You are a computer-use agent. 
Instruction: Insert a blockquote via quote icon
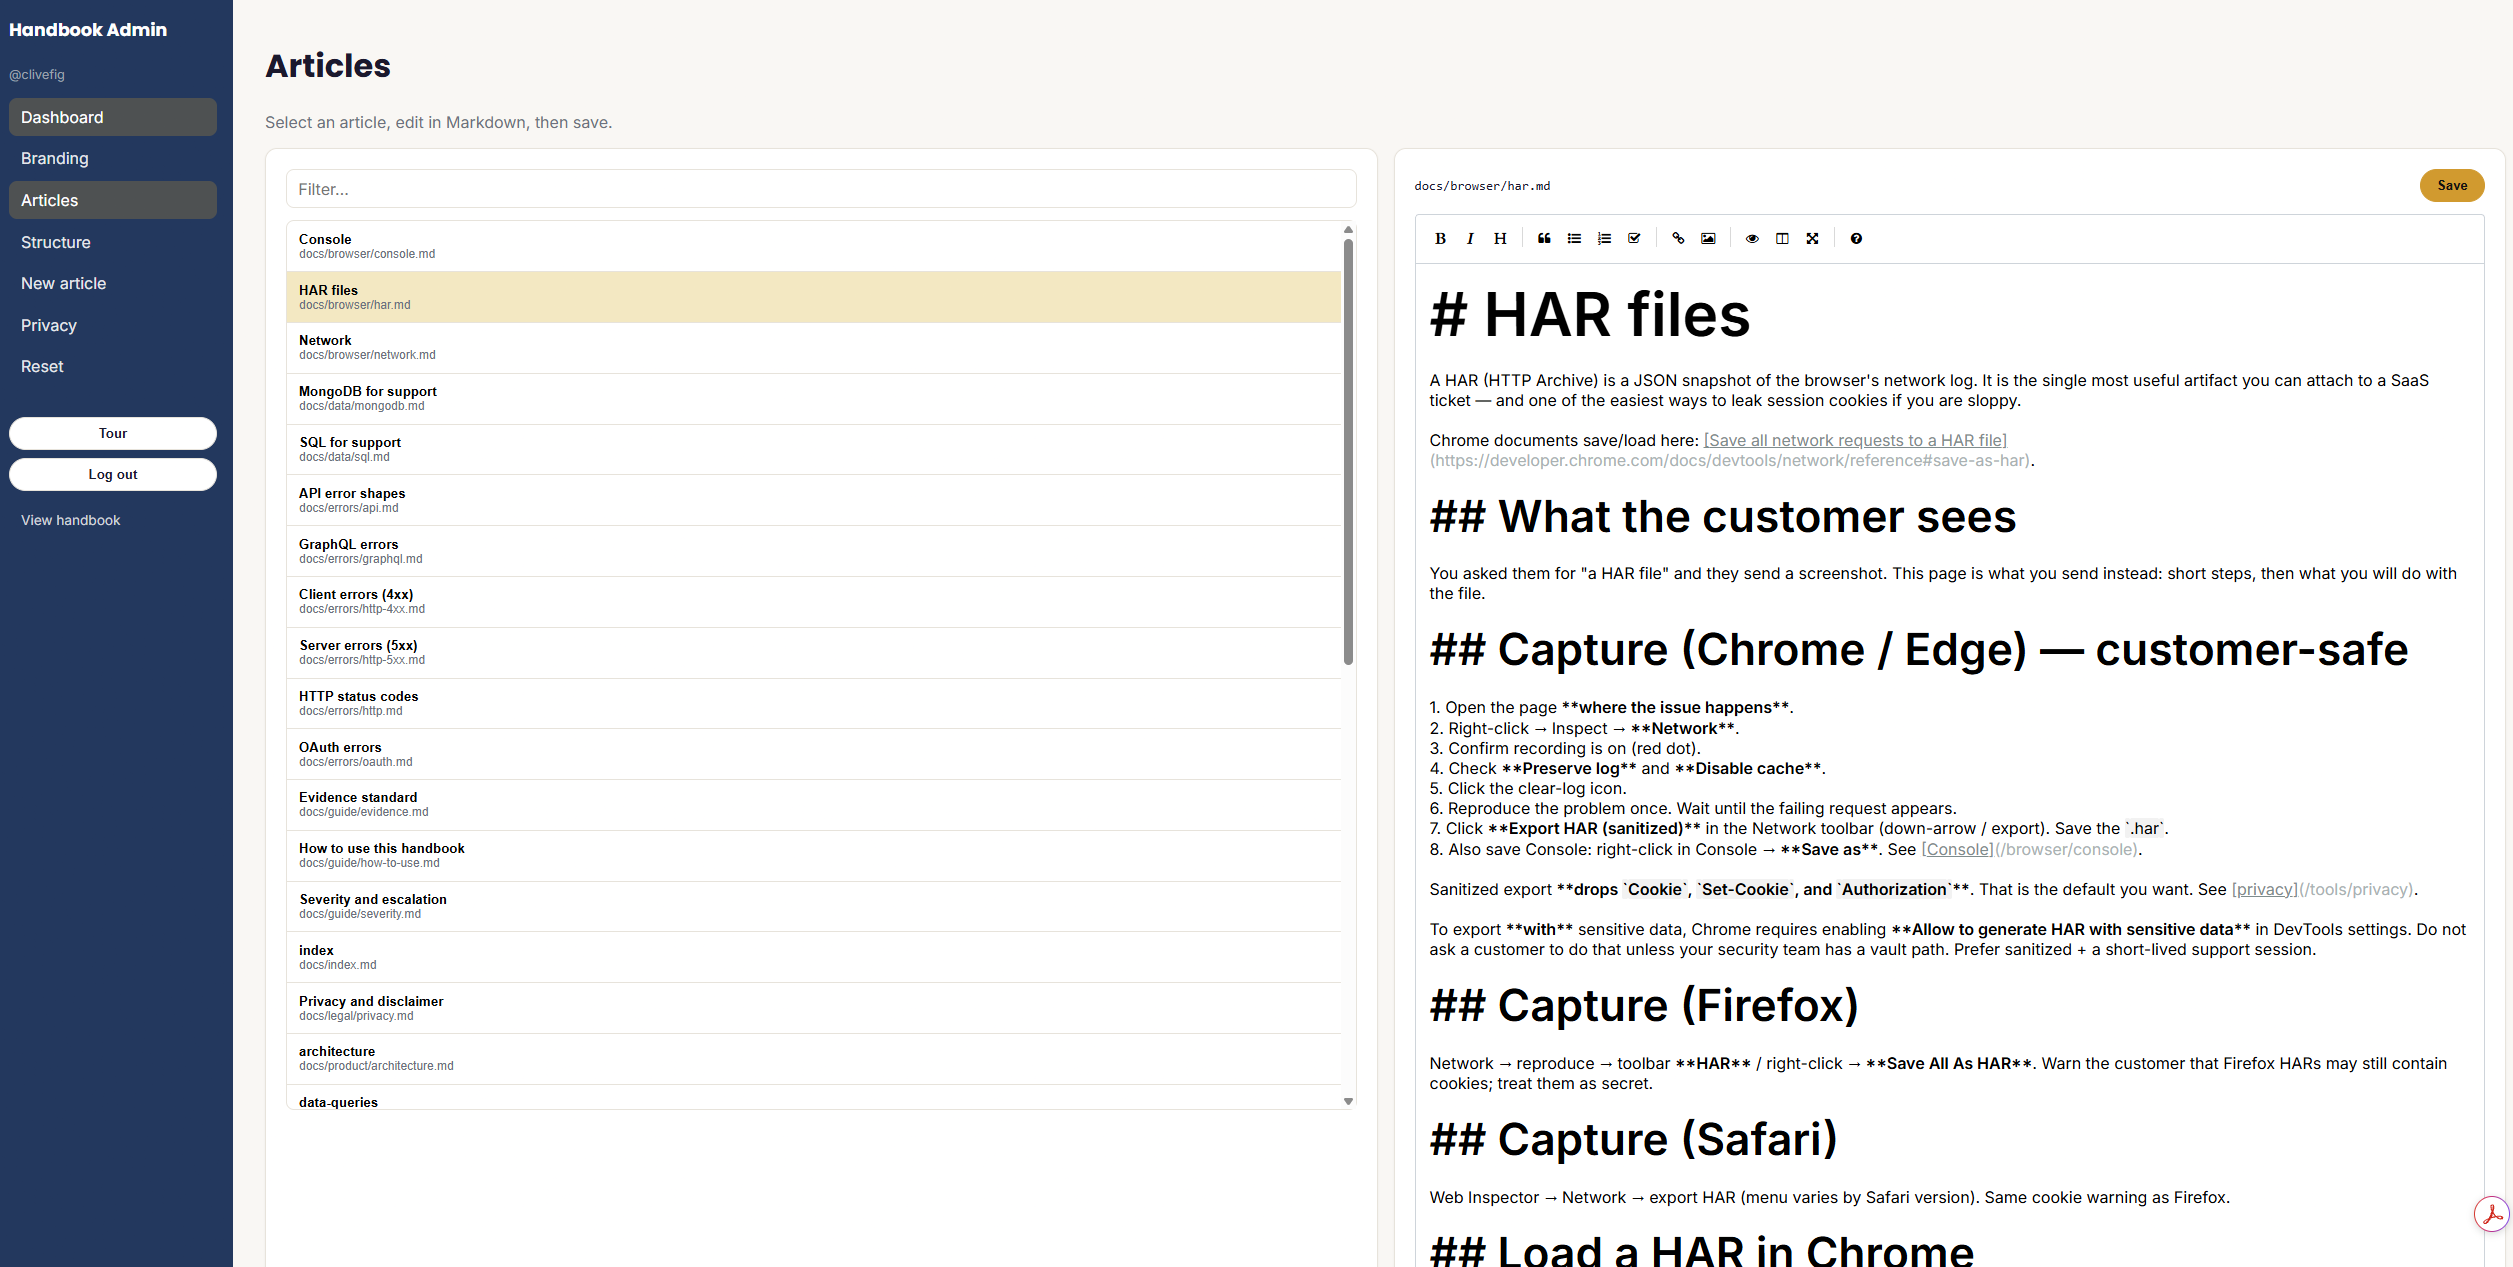(1544, 238)
